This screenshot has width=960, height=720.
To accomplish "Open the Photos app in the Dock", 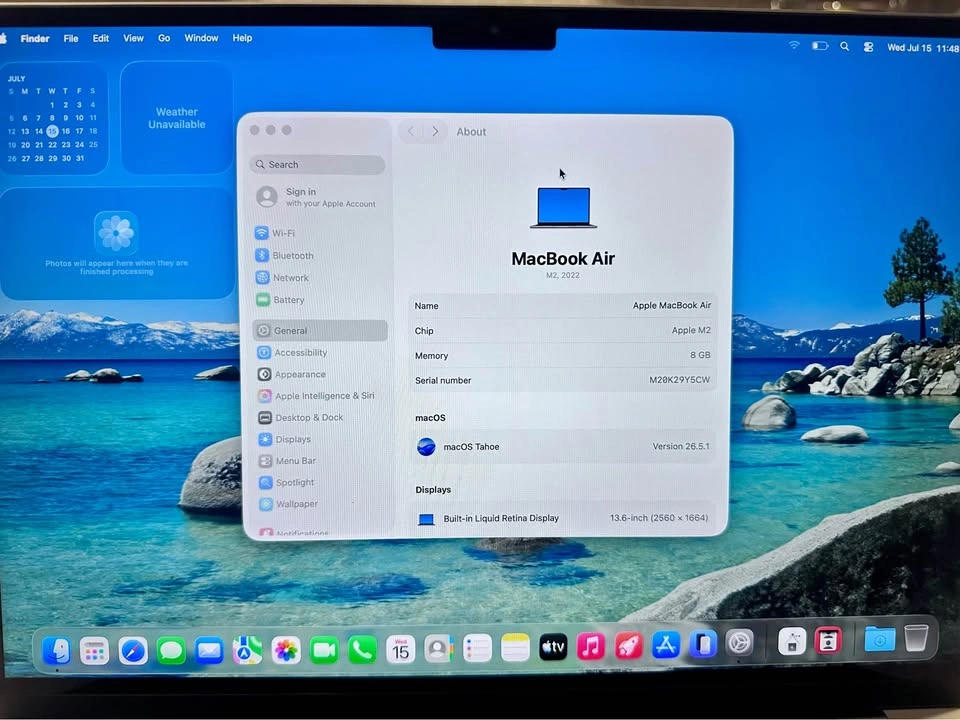I will tap(285, 650).
